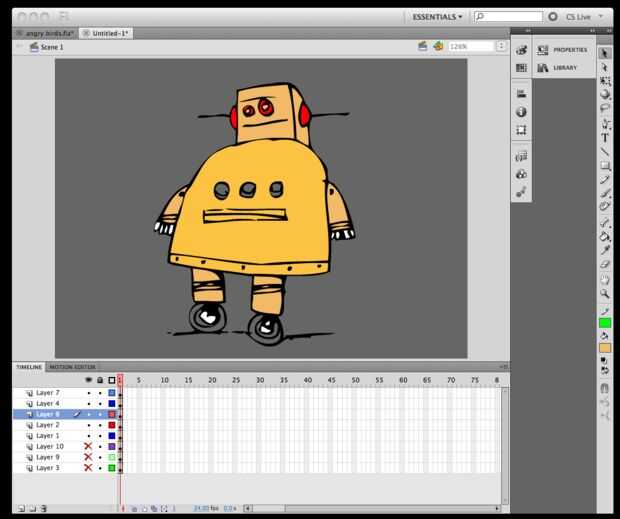Click the Delete layer trash icon
The image size is (620, 519).
(44, 509)
